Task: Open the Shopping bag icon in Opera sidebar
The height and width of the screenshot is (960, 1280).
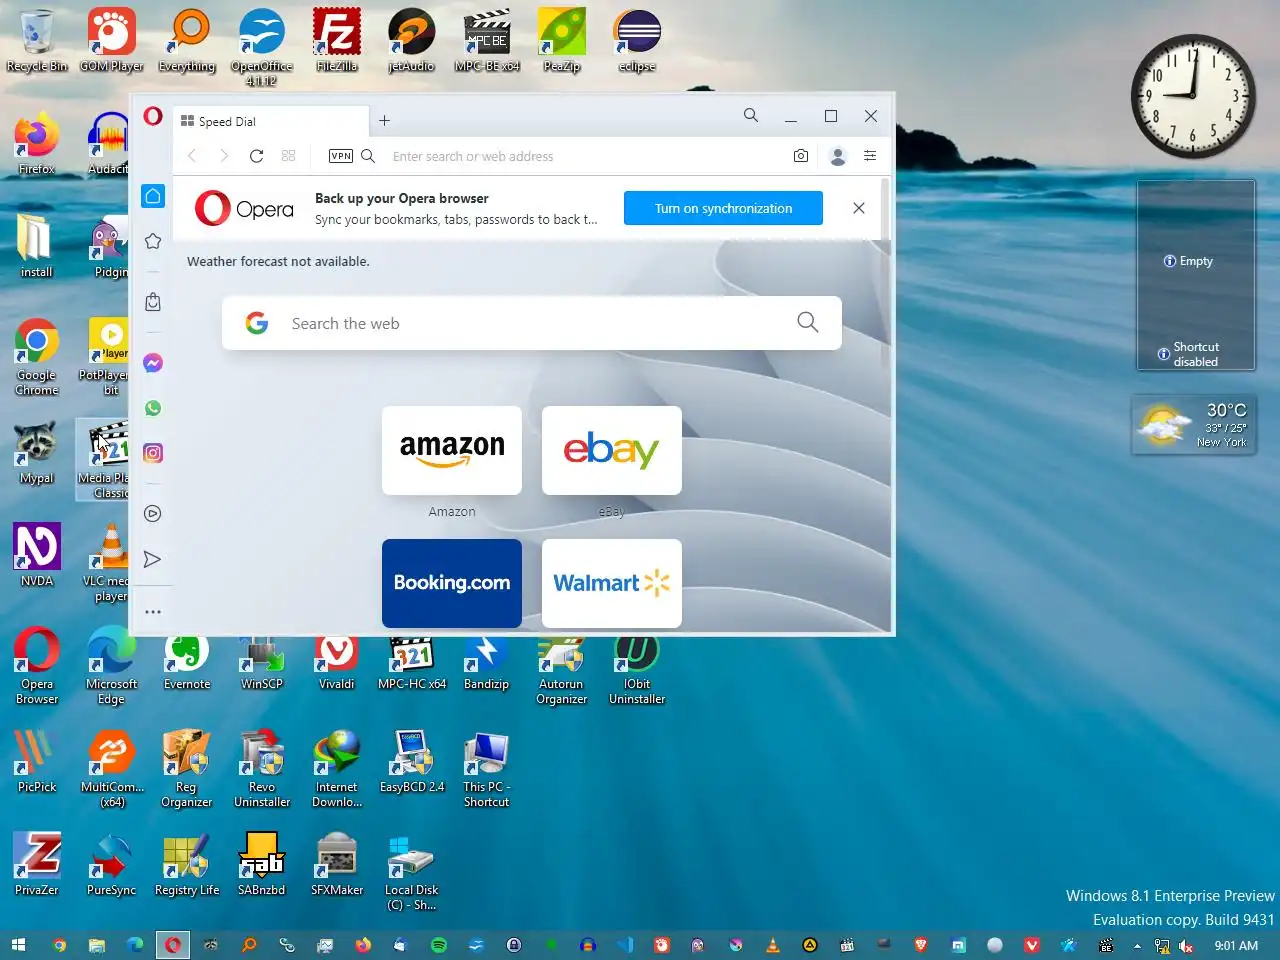Action: [153, 302]
